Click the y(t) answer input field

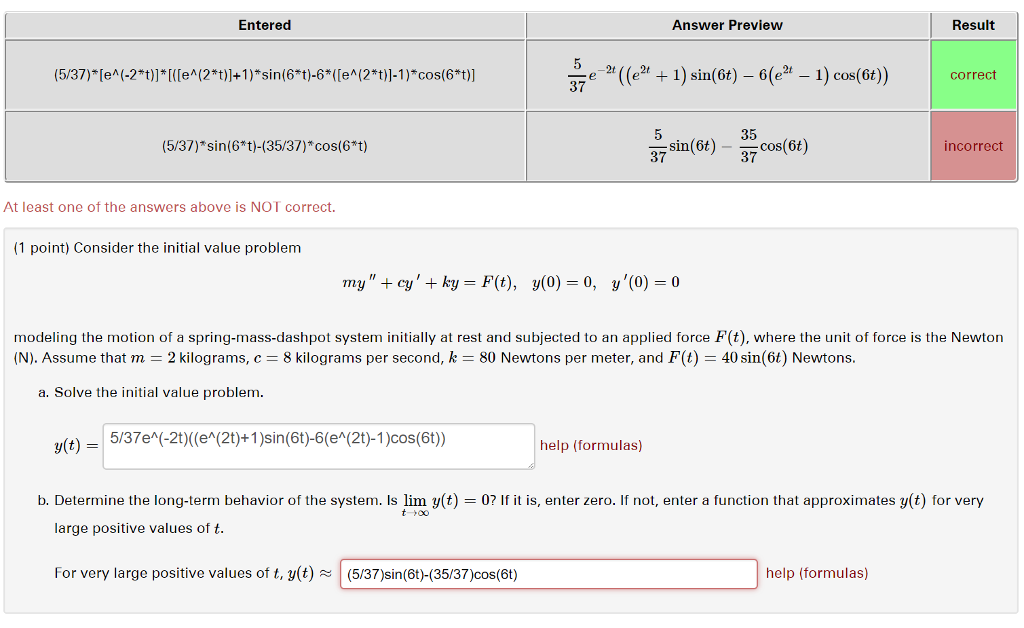pyautogui.click(x=318, y=446)
